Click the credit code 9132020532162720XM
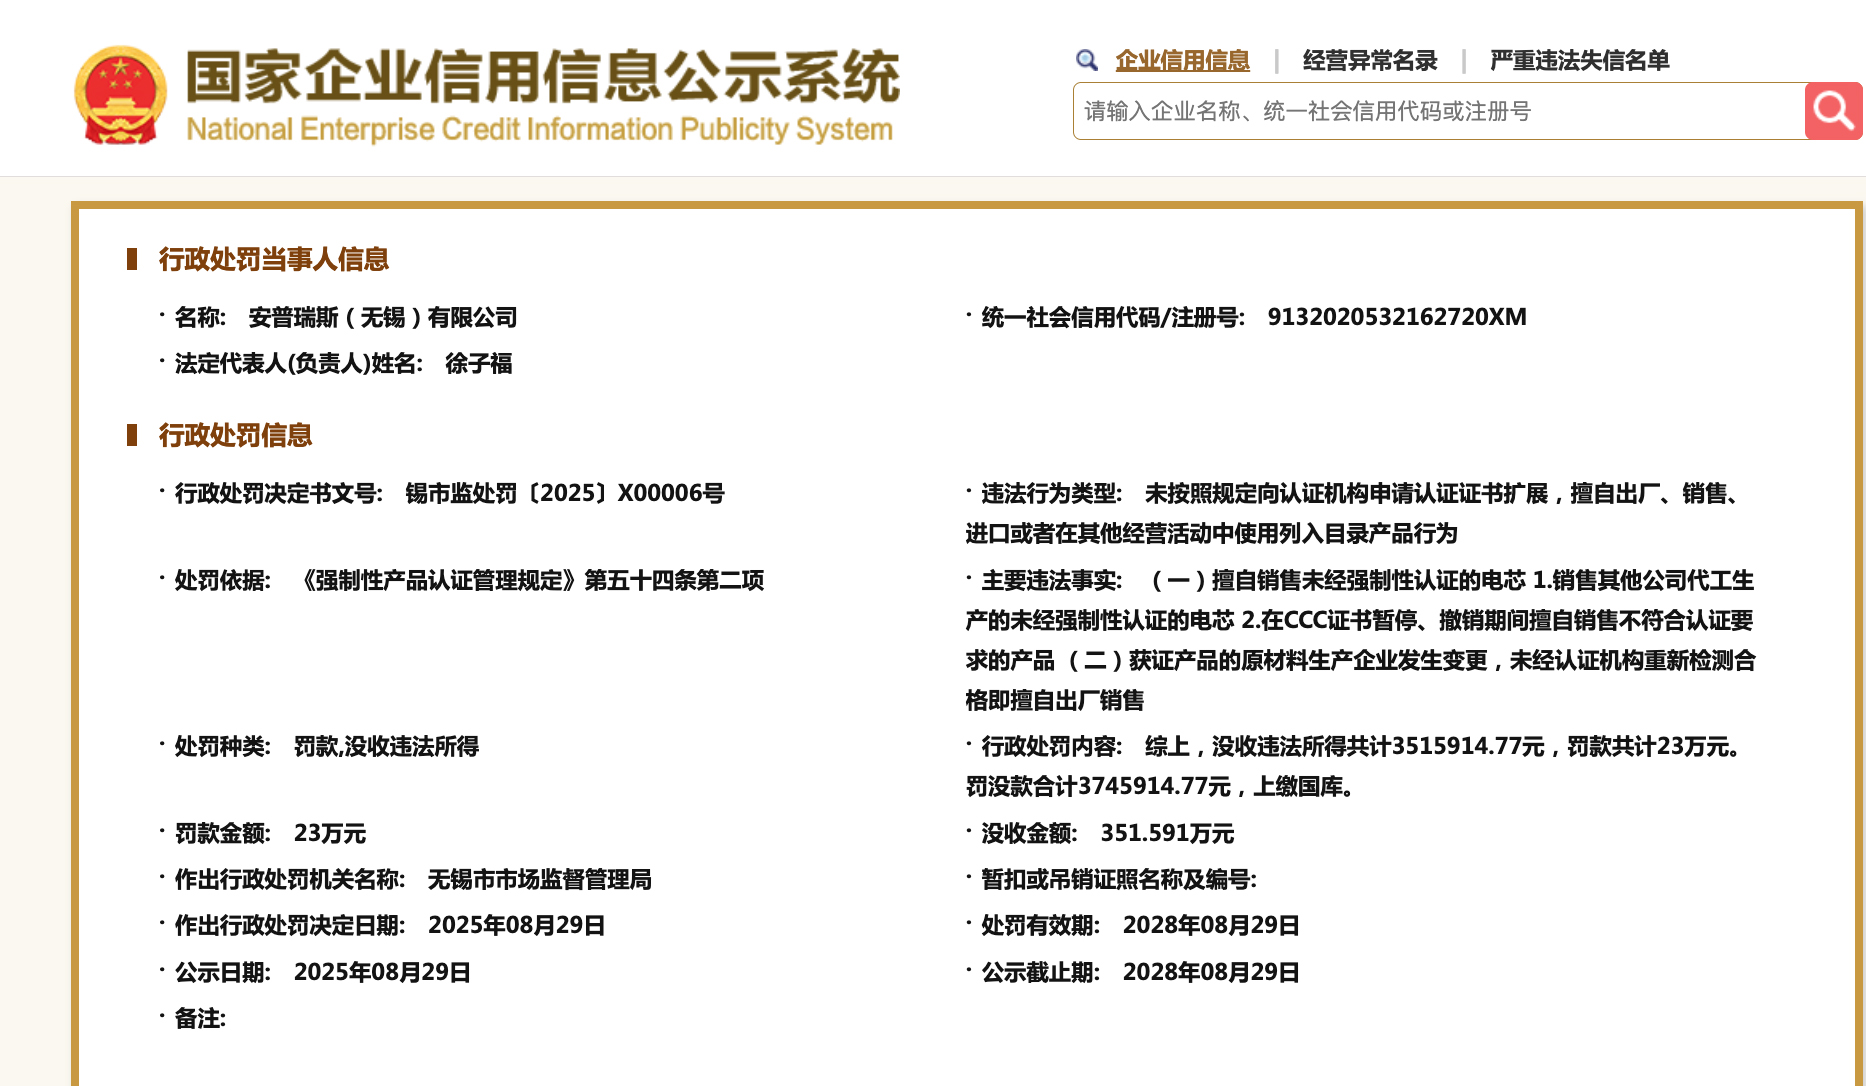This screenshot has height=1086, width=1866. tap(1397, 317)
